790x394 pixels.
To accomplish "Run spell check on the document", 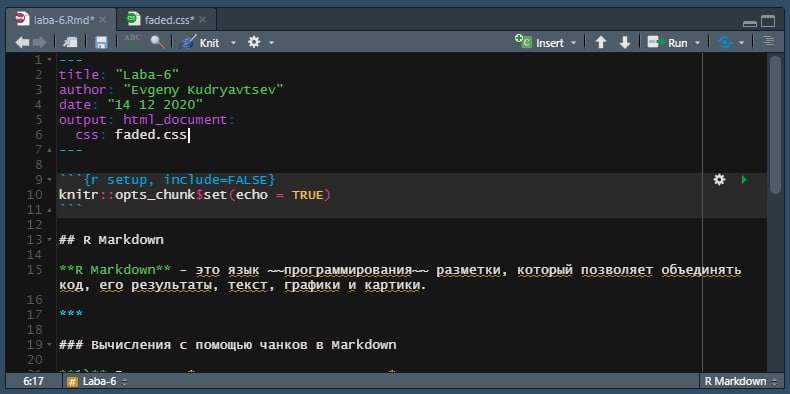I will point(133,42).
